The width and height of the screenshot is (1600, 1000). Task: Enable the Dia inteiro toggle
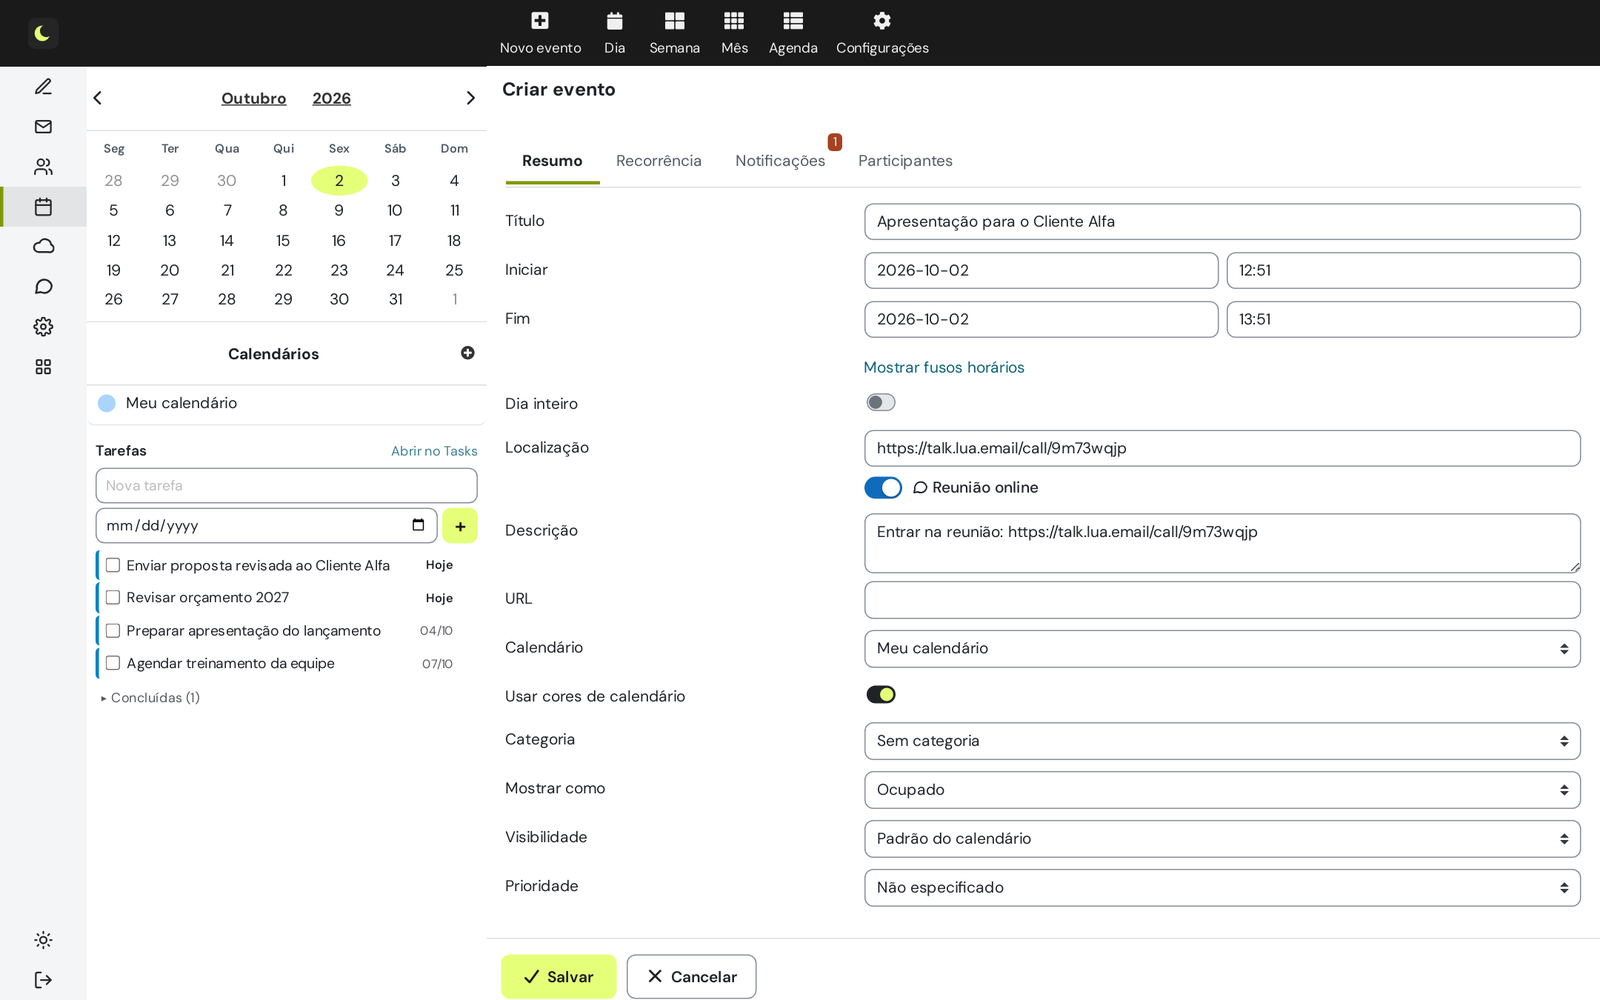(881, 403)
